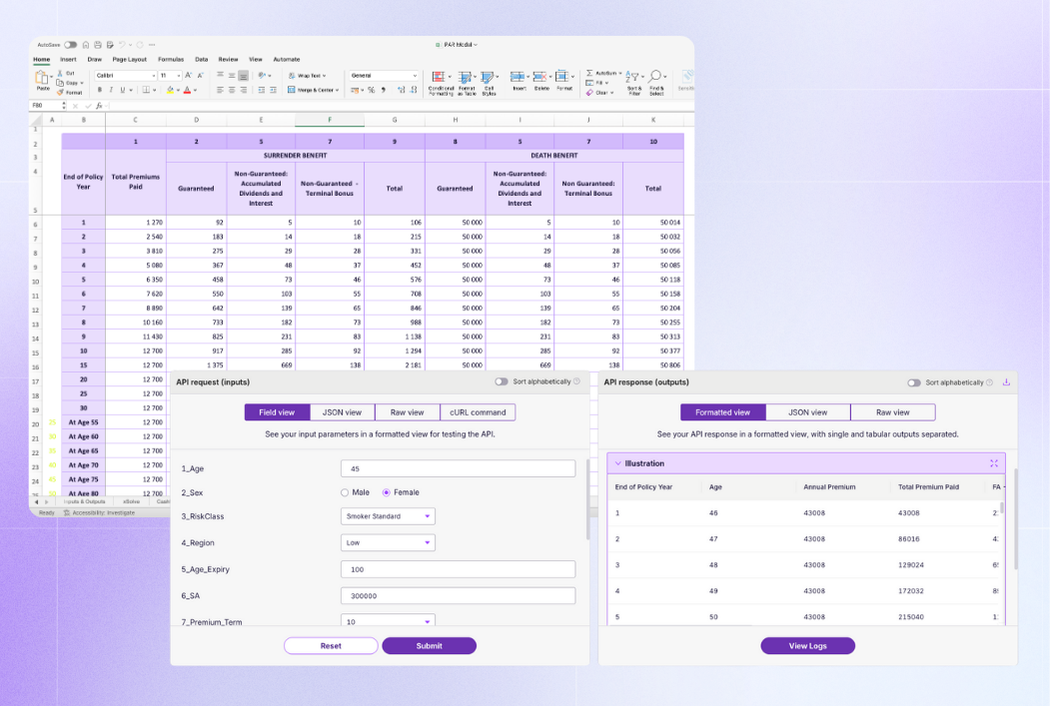Click the Submit button
Viewport: 1050px width, 706px height.
tap(429, 646)
